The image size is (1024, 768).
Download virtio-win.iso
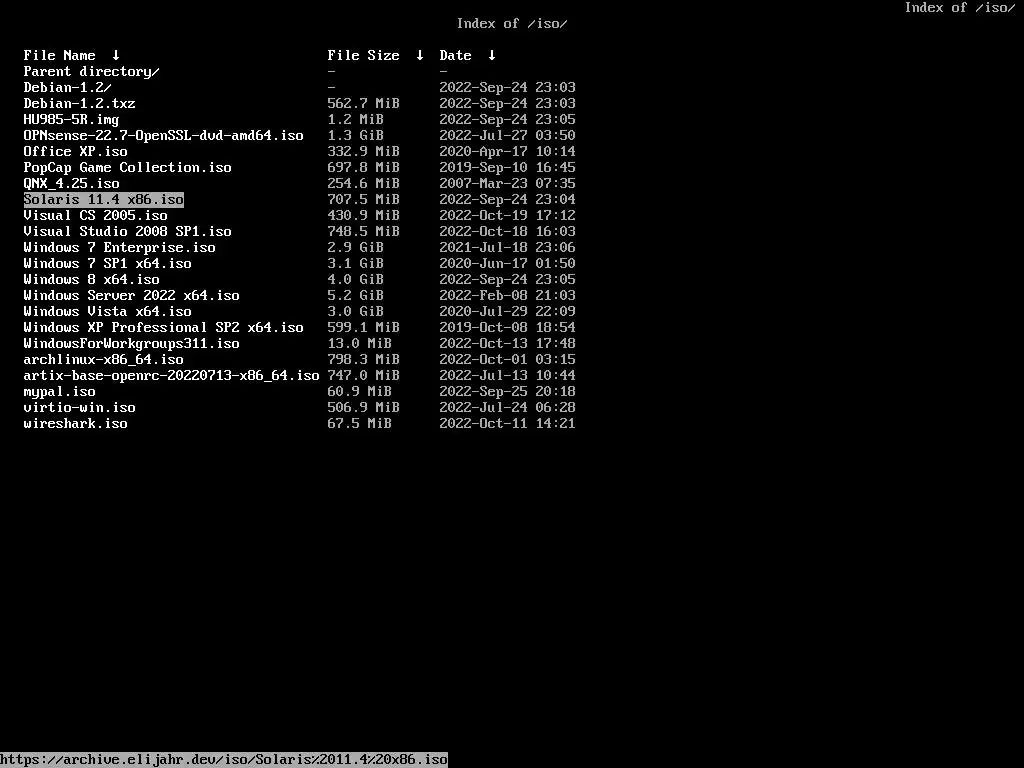point(80,408)
